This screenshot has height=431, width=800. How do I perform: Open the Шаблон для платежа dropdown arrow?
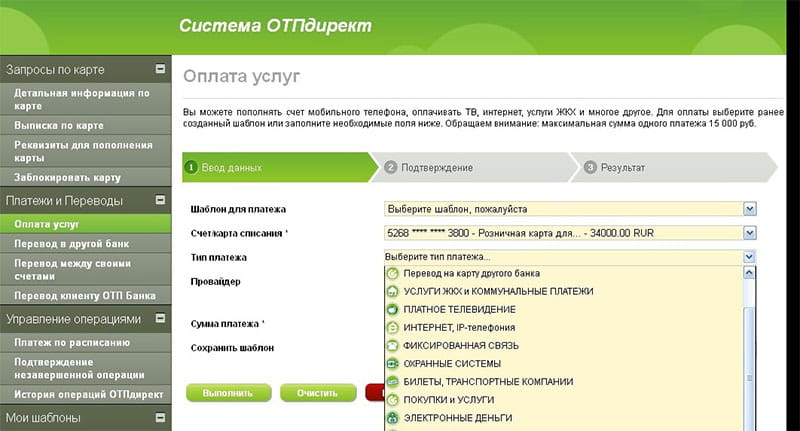(749, 209)
